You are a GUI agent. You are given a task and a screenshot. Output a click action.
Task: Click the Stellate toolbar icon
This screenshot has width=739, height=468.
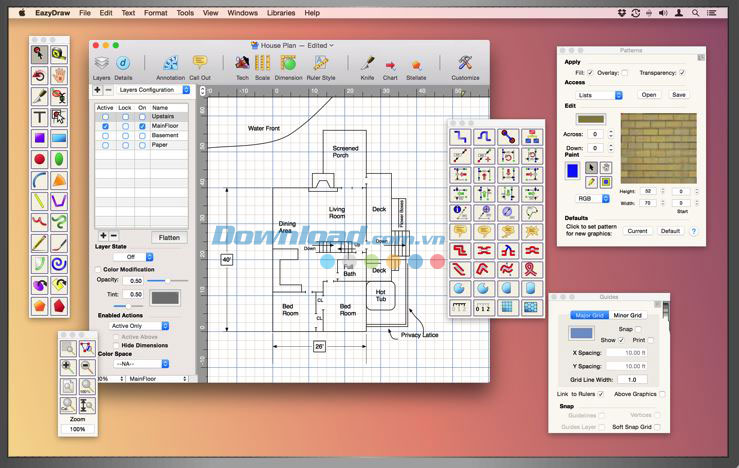[x=416, y=64]
